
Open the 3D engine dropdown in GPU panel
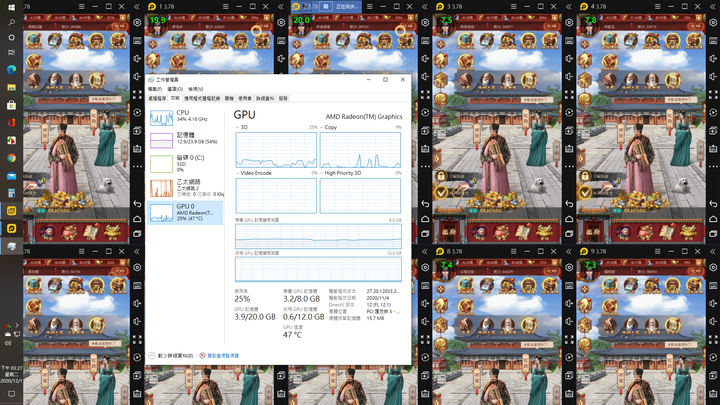pos(242,127)
